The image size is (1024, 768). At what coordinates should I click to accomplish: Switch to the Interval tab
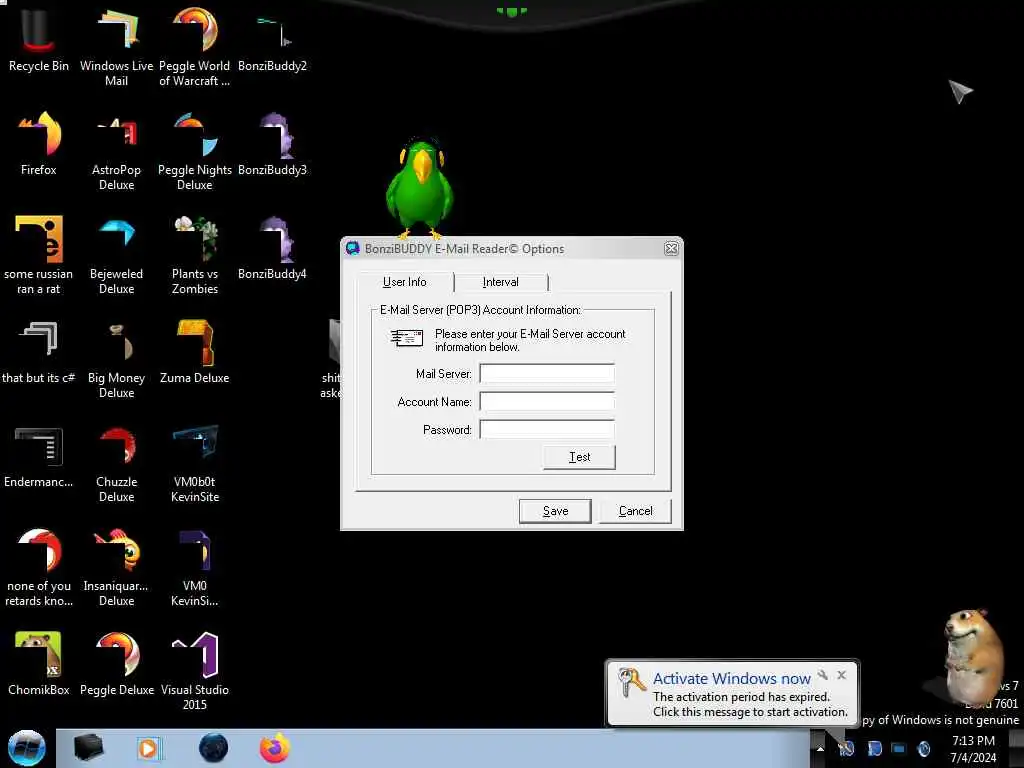click(501, 282)
